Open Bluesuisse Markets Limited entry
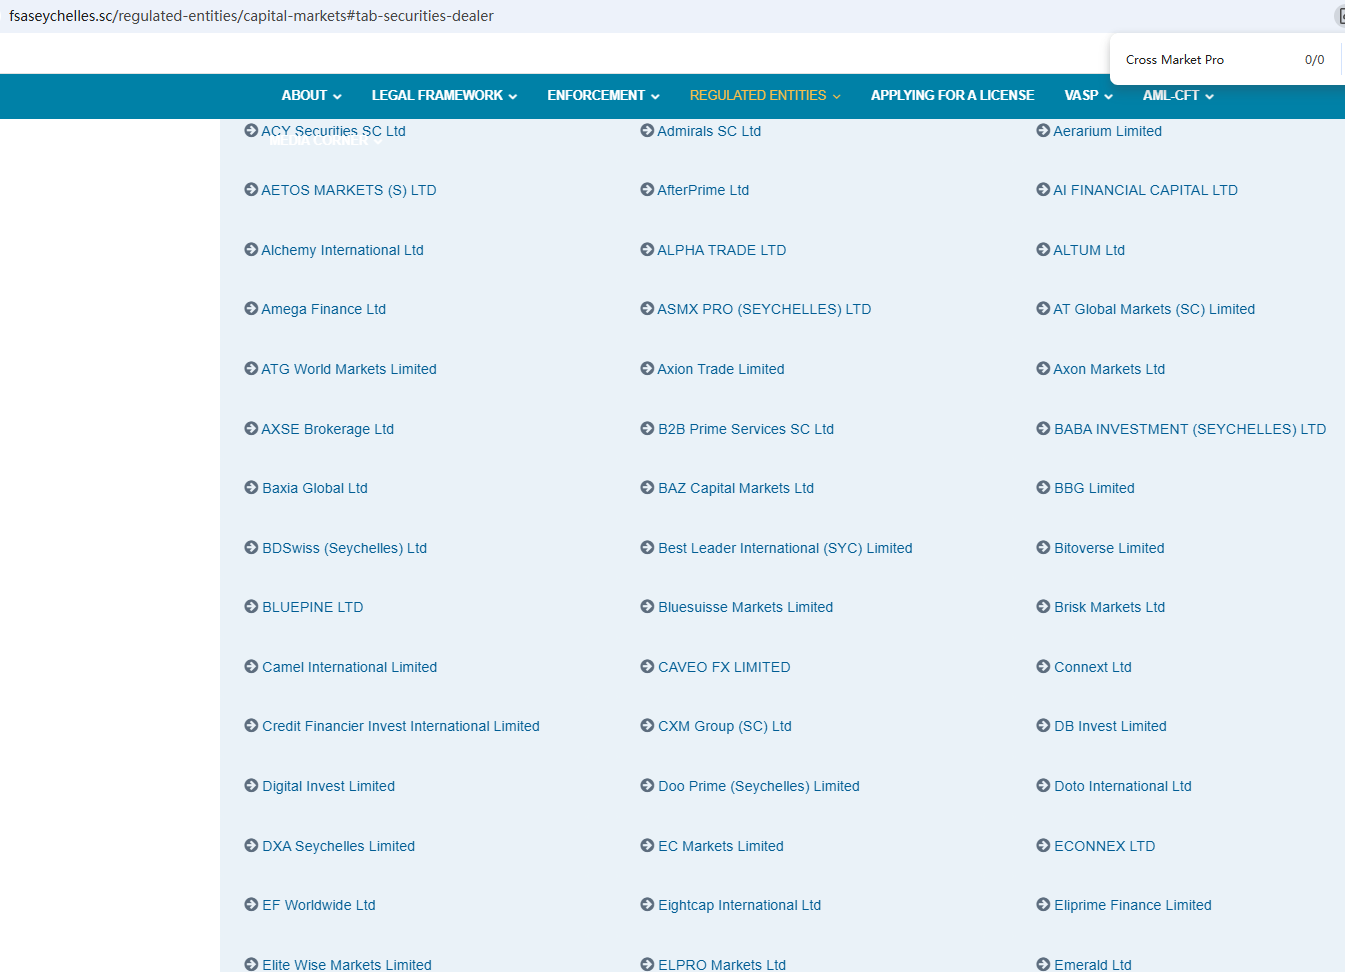1345x972 pixels. (745, 607)
